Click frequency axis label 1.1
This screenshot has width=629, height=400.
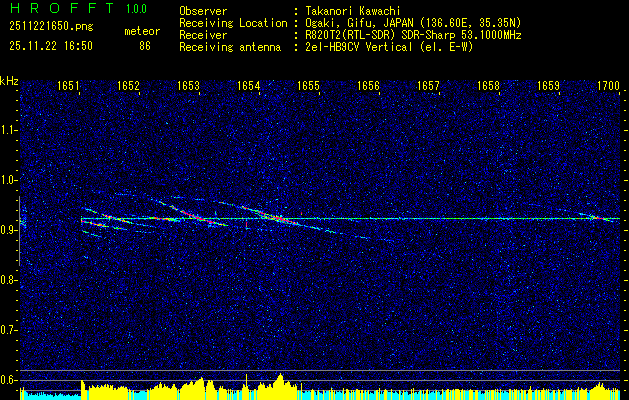(9, 130)
